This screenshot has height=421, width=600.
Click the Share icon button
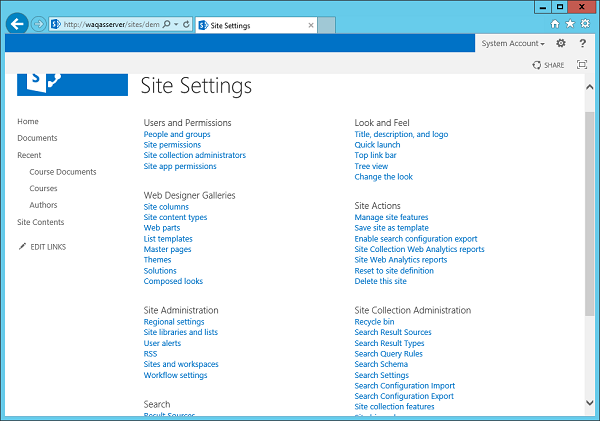point(549,64)
